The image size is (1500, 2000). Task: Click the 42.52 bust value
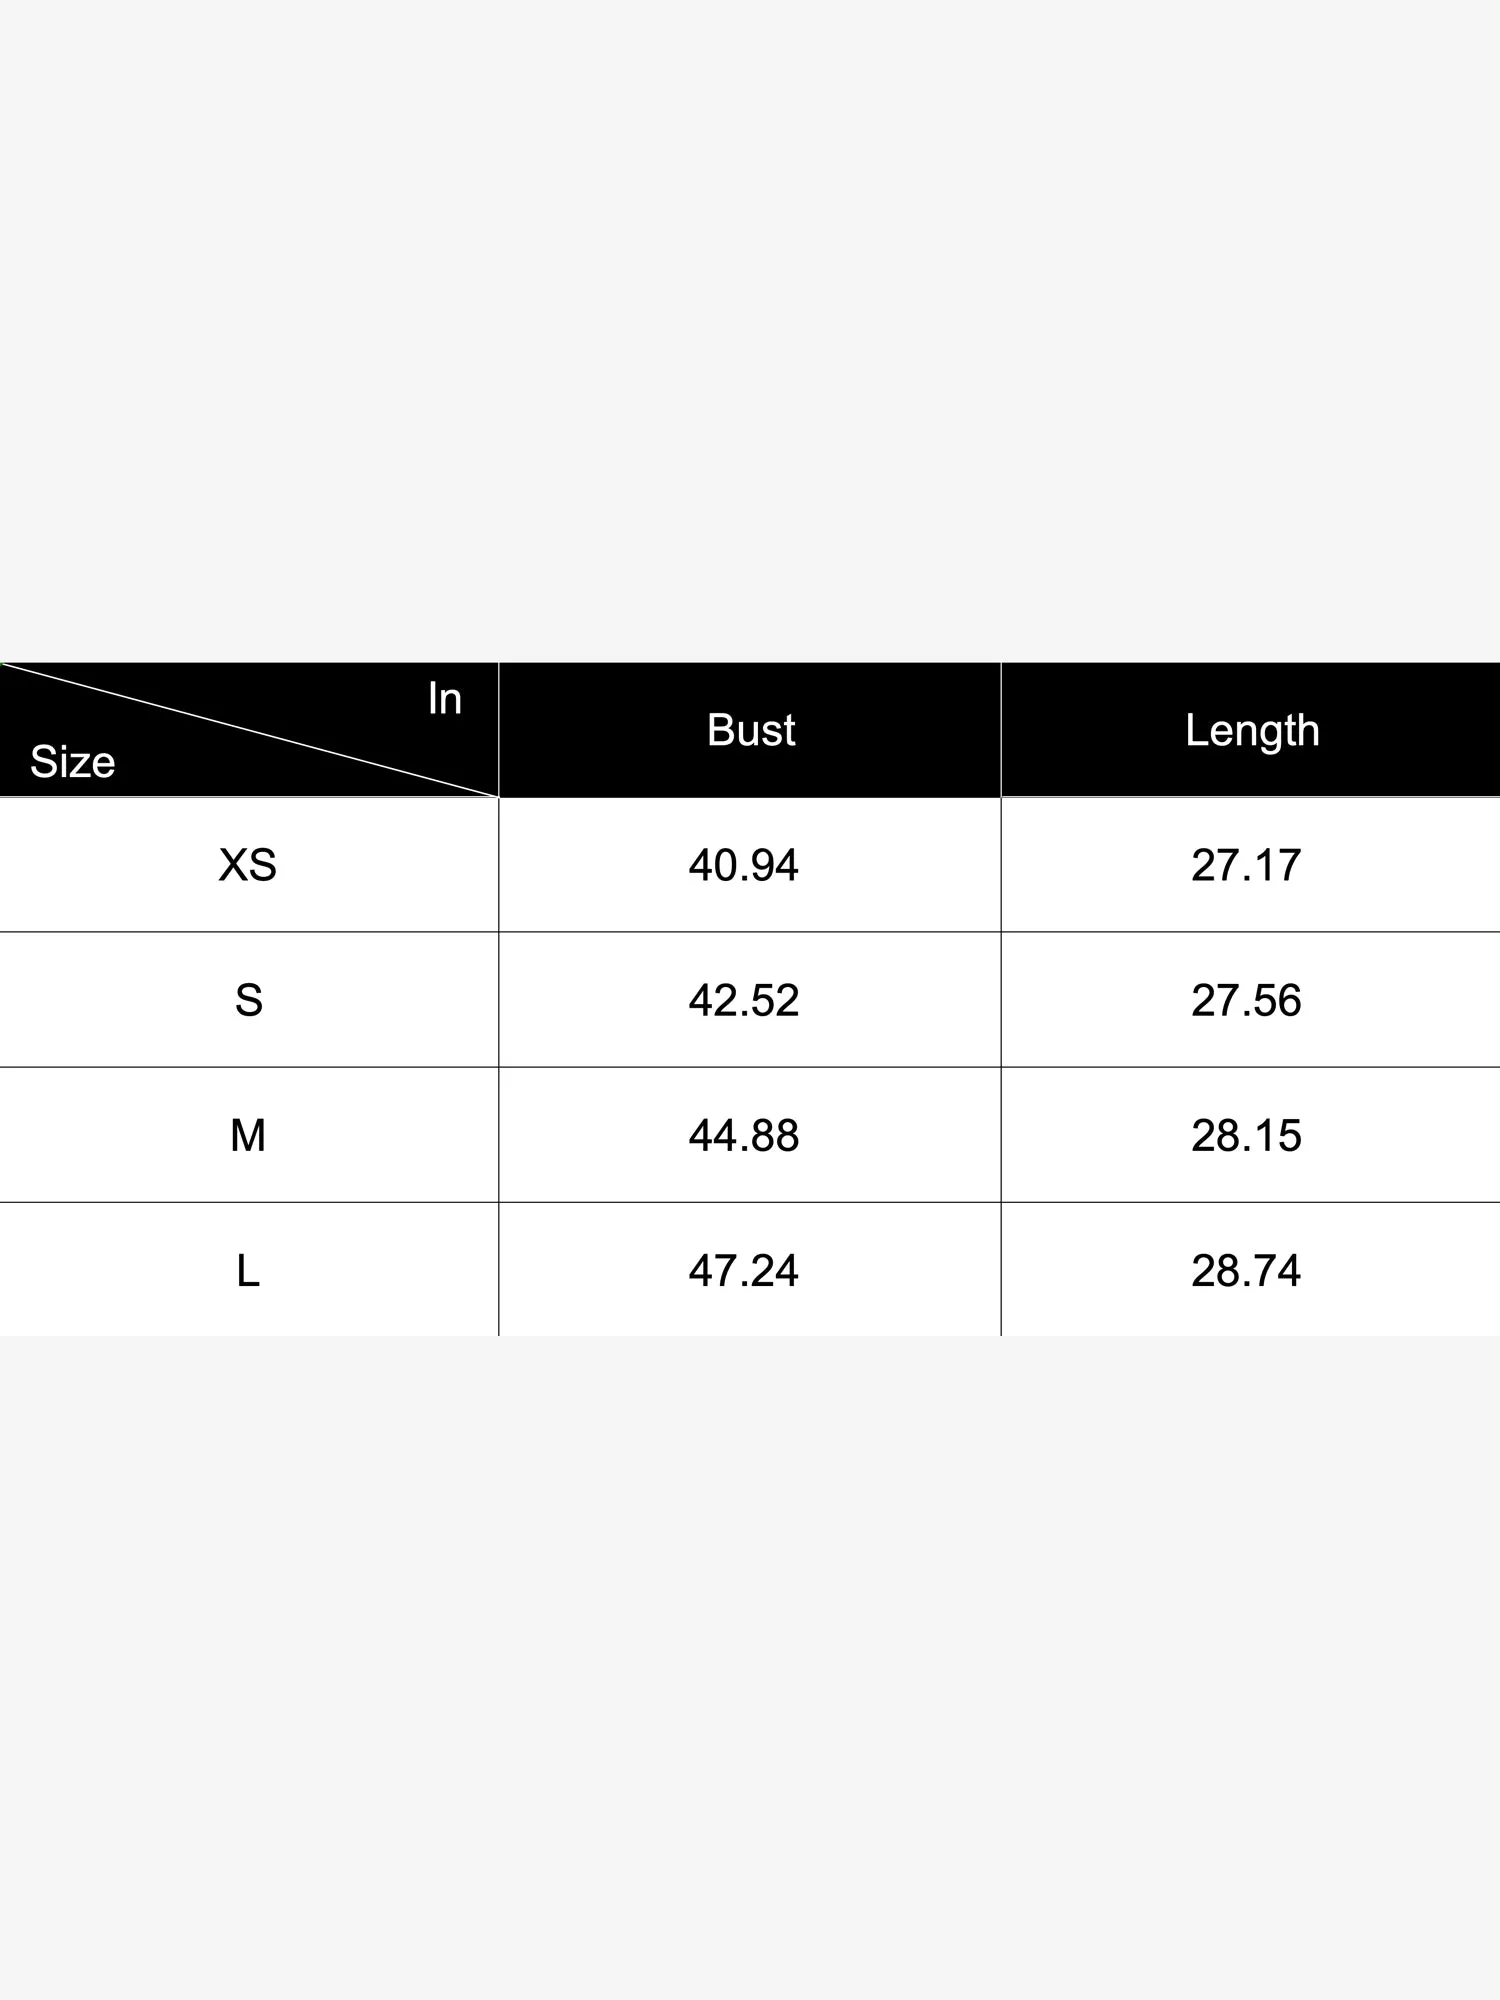tap(744, 1000)
